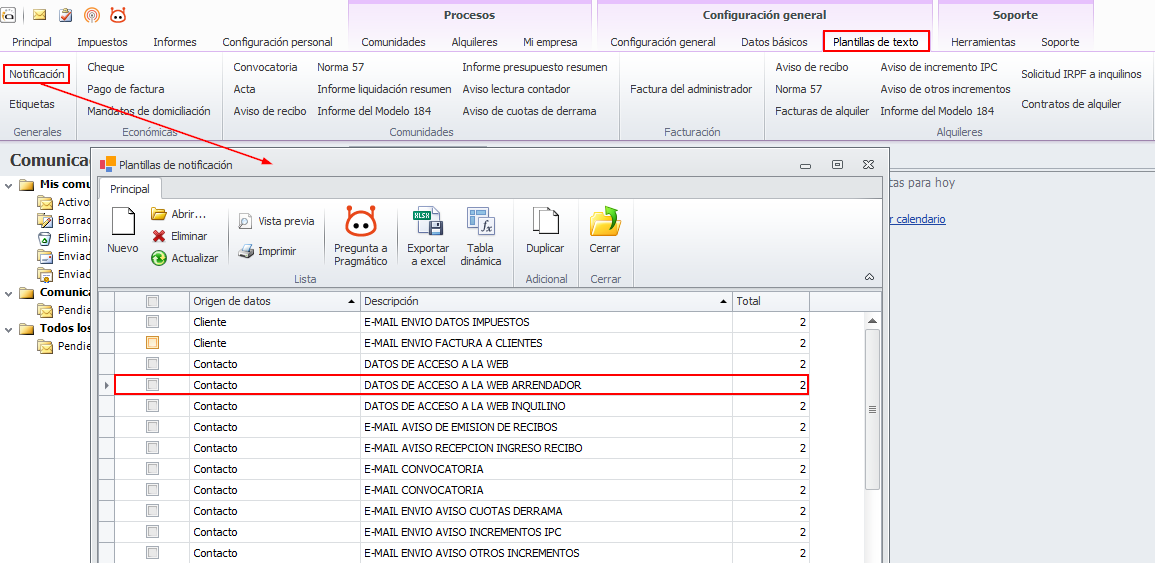Click the Nuevo blank page icon
This screenshot has height=563, width=1155.
tap(122, 223)
